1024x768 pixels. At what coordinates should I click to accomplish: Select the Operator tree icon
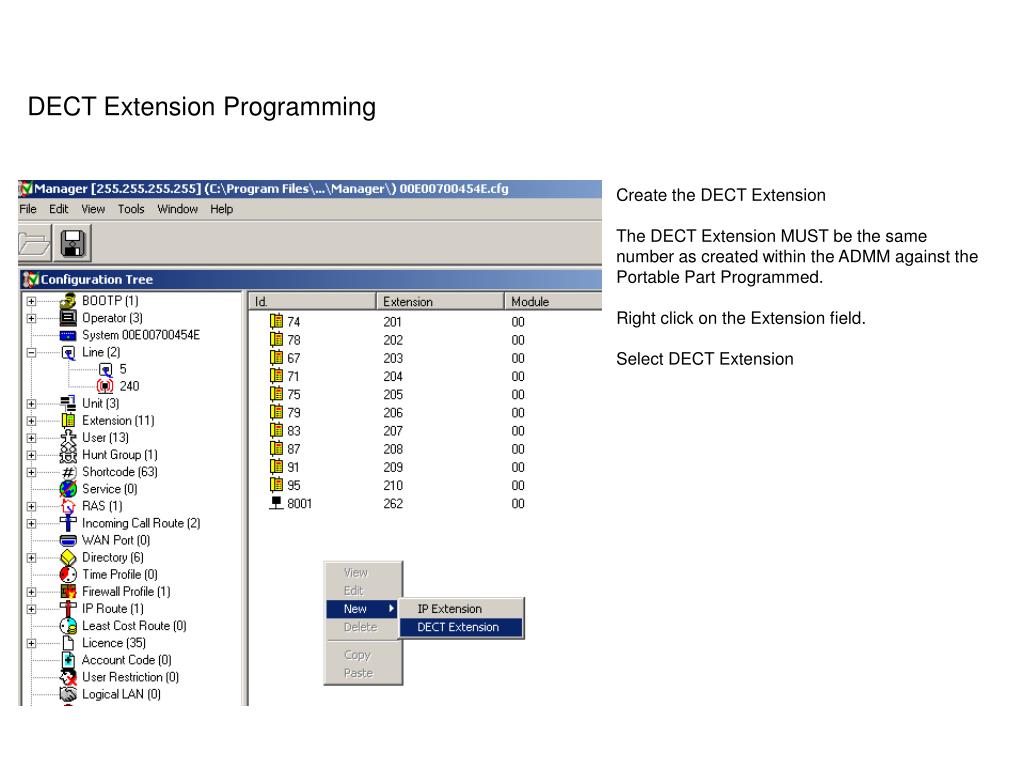(68, 318)
